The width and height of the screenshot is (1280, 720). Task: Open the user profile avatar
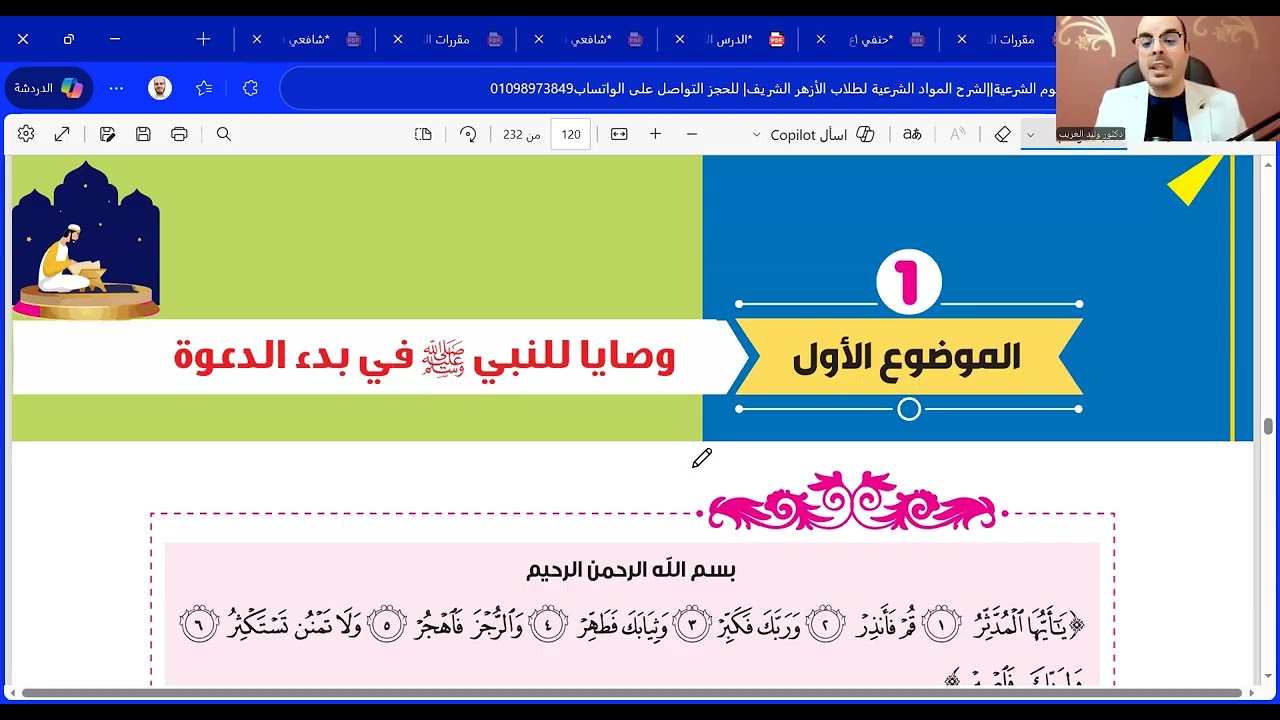tap(160, 88)
